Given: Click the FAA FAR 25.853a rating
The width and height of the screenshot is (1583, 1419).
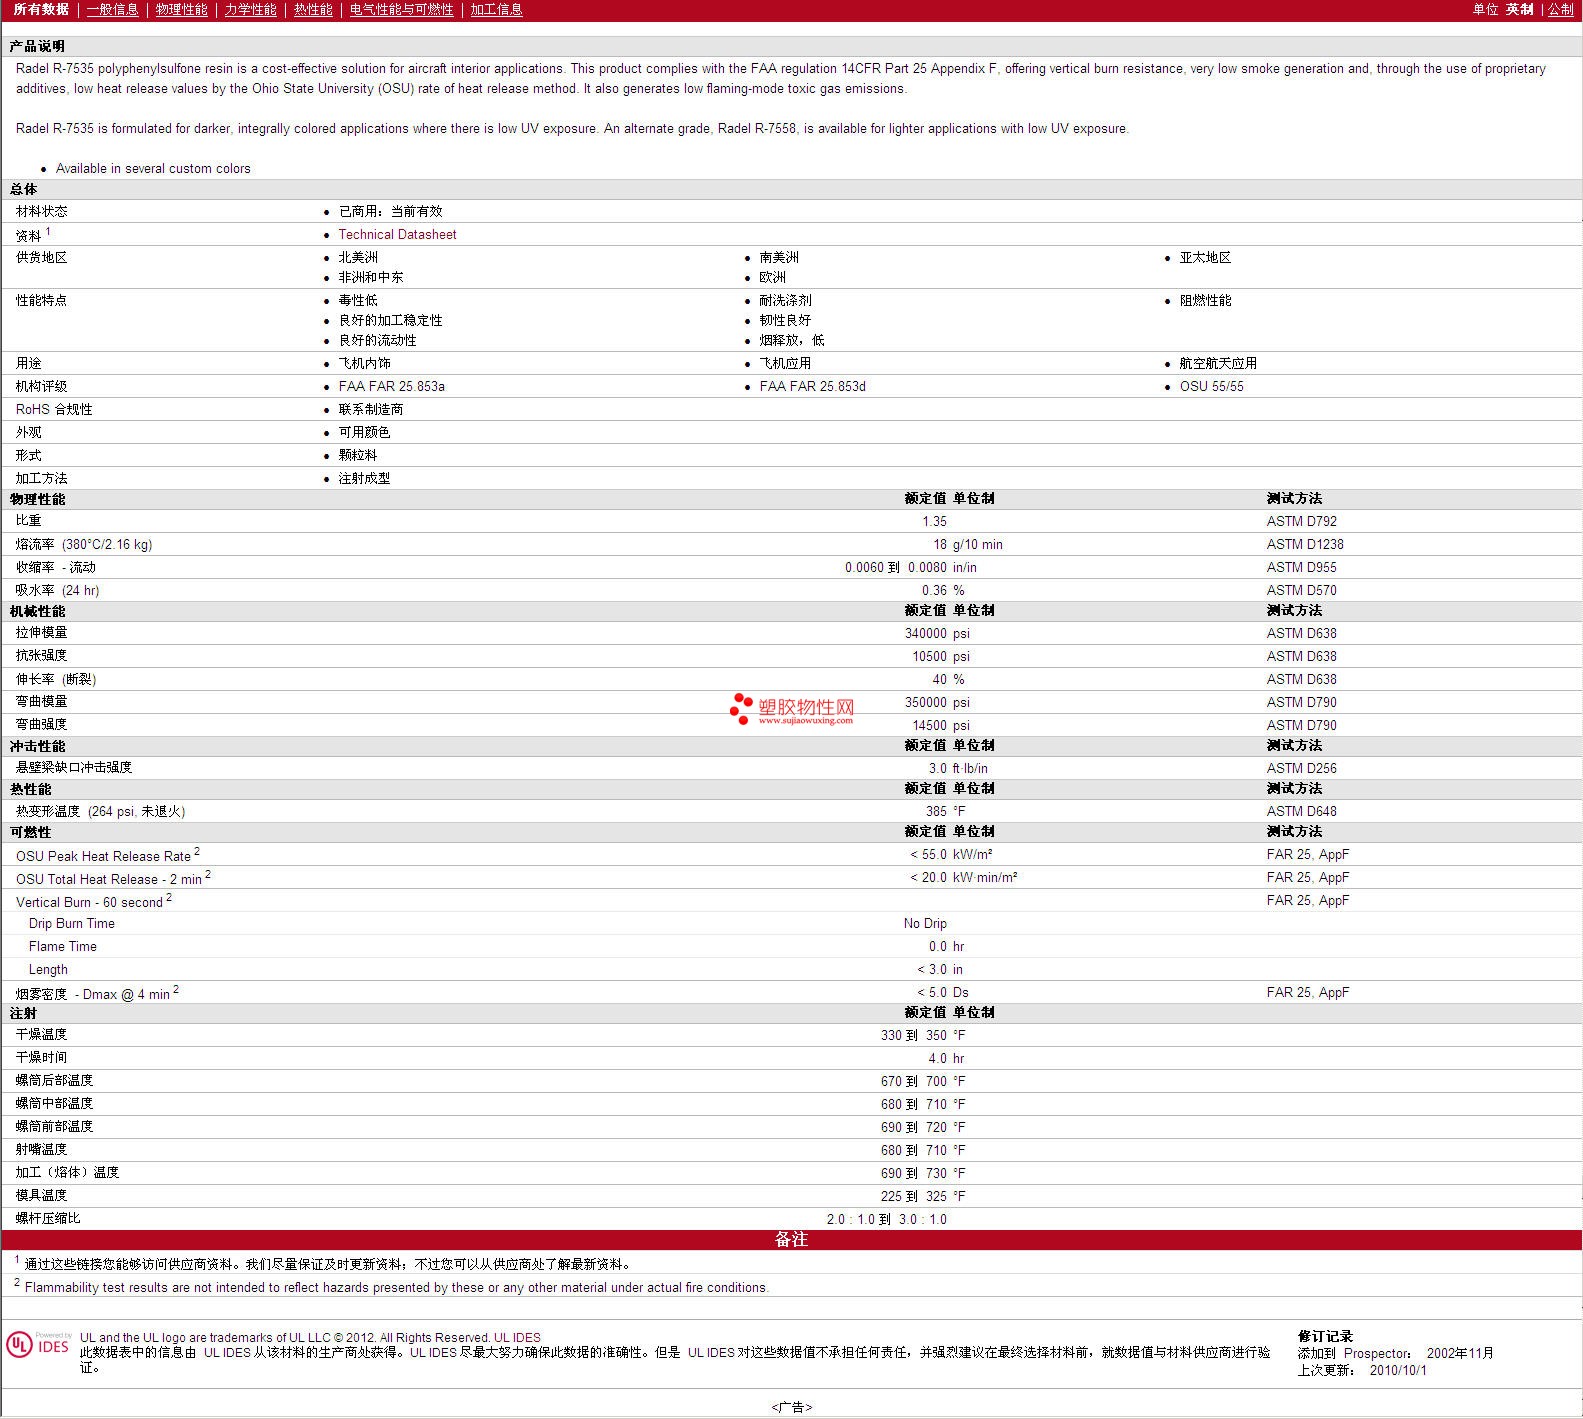Looking at the screenshot, I should (391, 387).
